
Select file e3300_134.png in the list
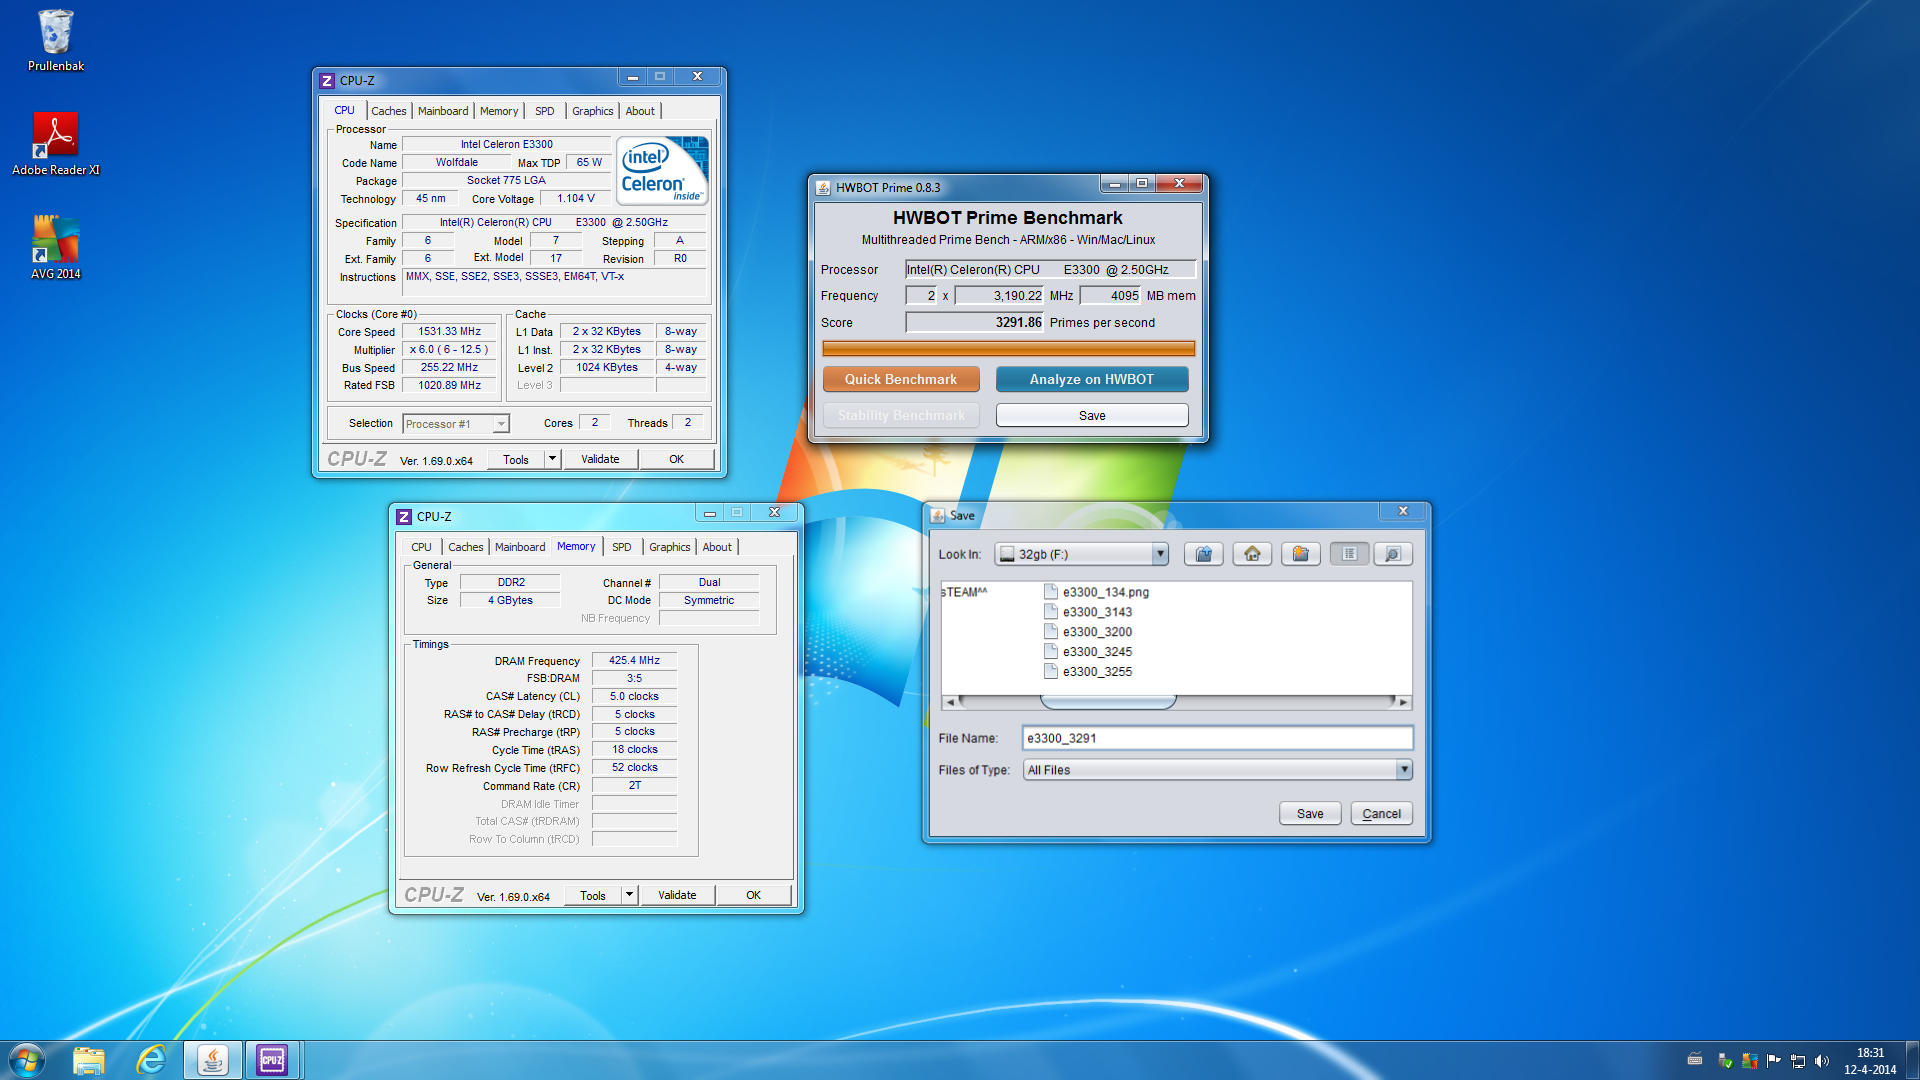pyautogui.click(x=1096, y=592)
